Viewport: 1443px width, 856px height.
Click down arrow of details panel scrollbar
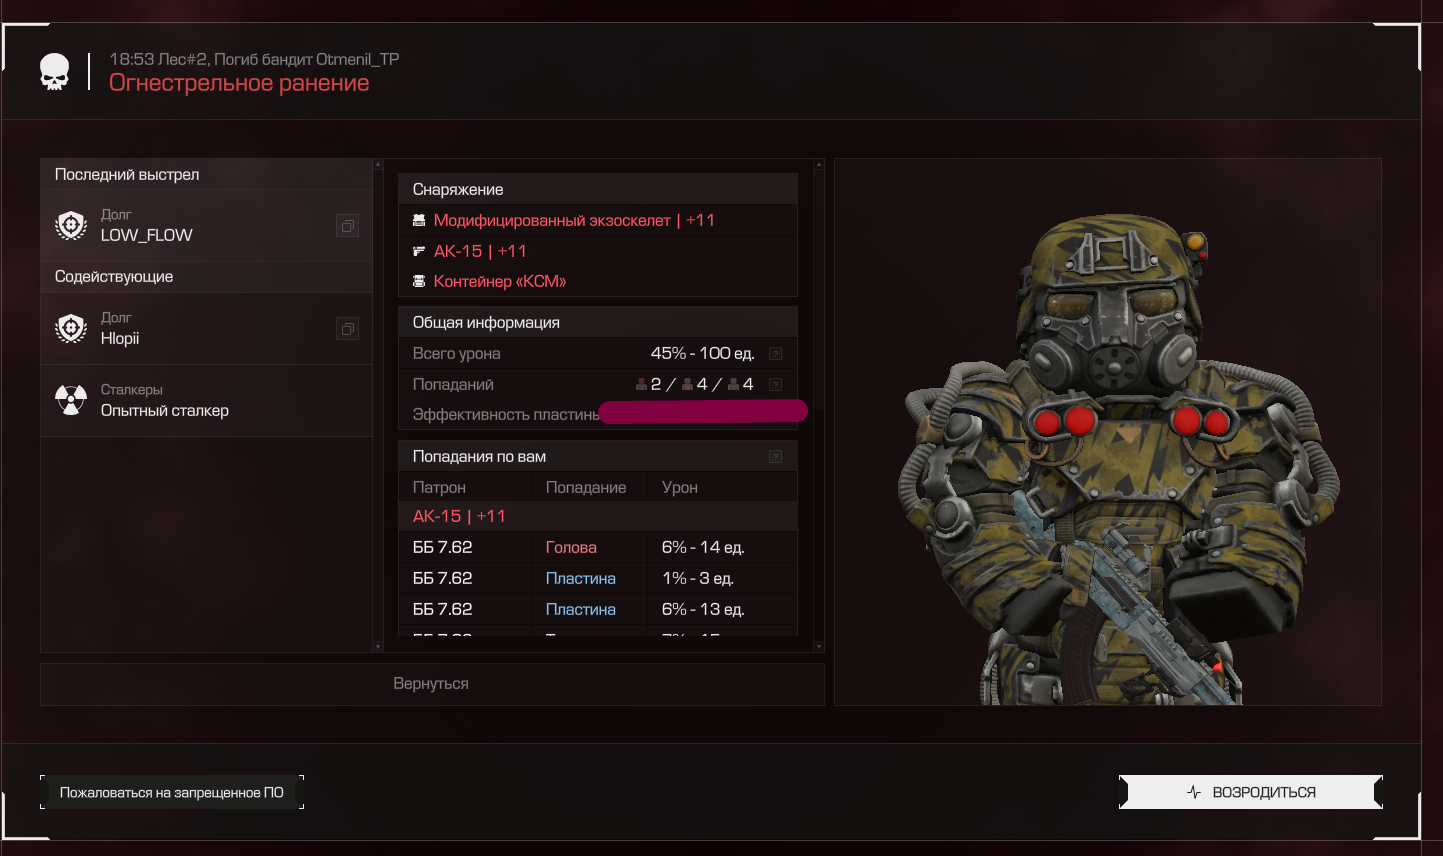pyautogui.click(x=819, y=647)
